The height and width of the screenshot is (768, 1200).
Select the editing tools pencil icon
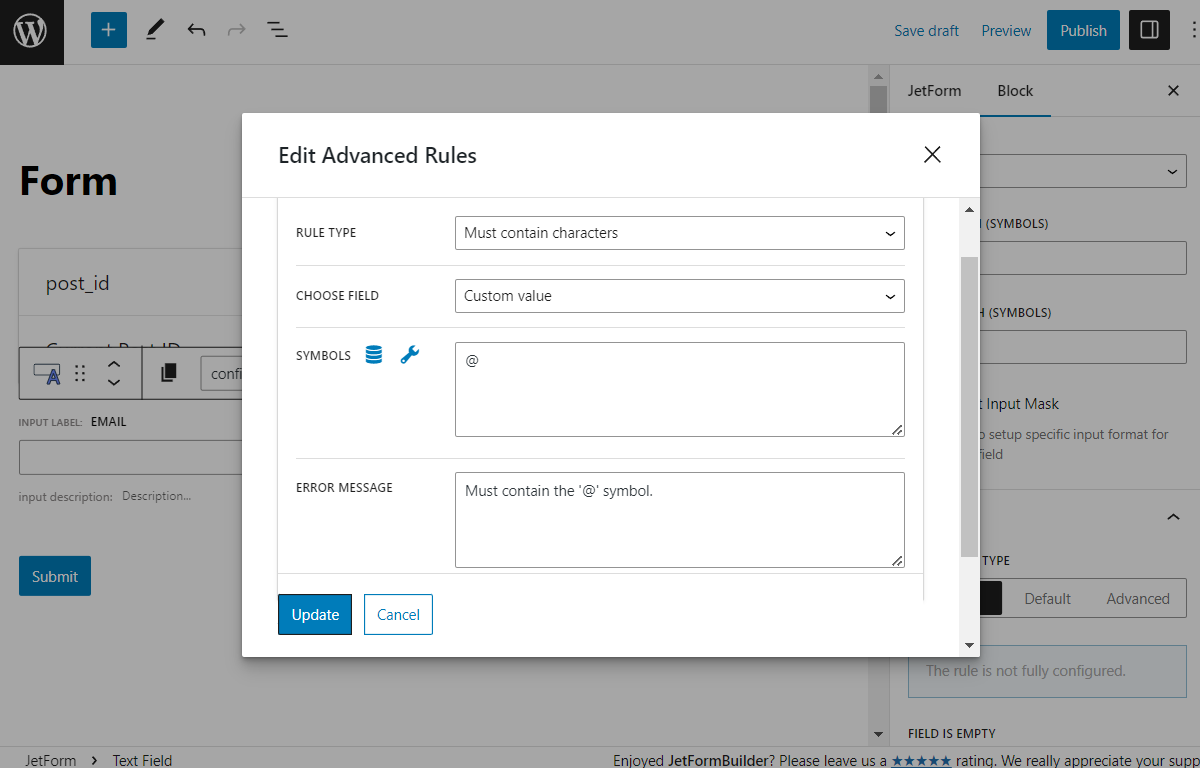154,30
